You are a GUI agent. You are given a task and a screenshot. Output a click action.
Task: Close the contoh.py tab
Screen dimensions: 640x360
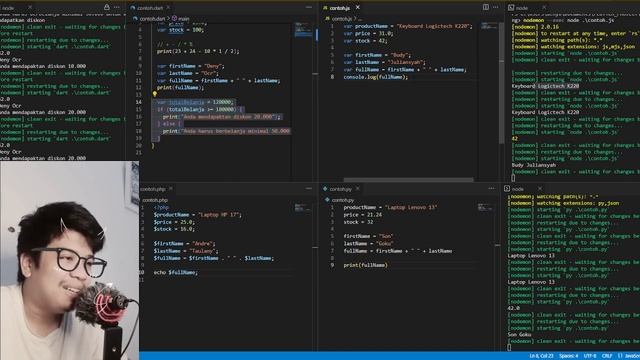(x=358, y=189)
